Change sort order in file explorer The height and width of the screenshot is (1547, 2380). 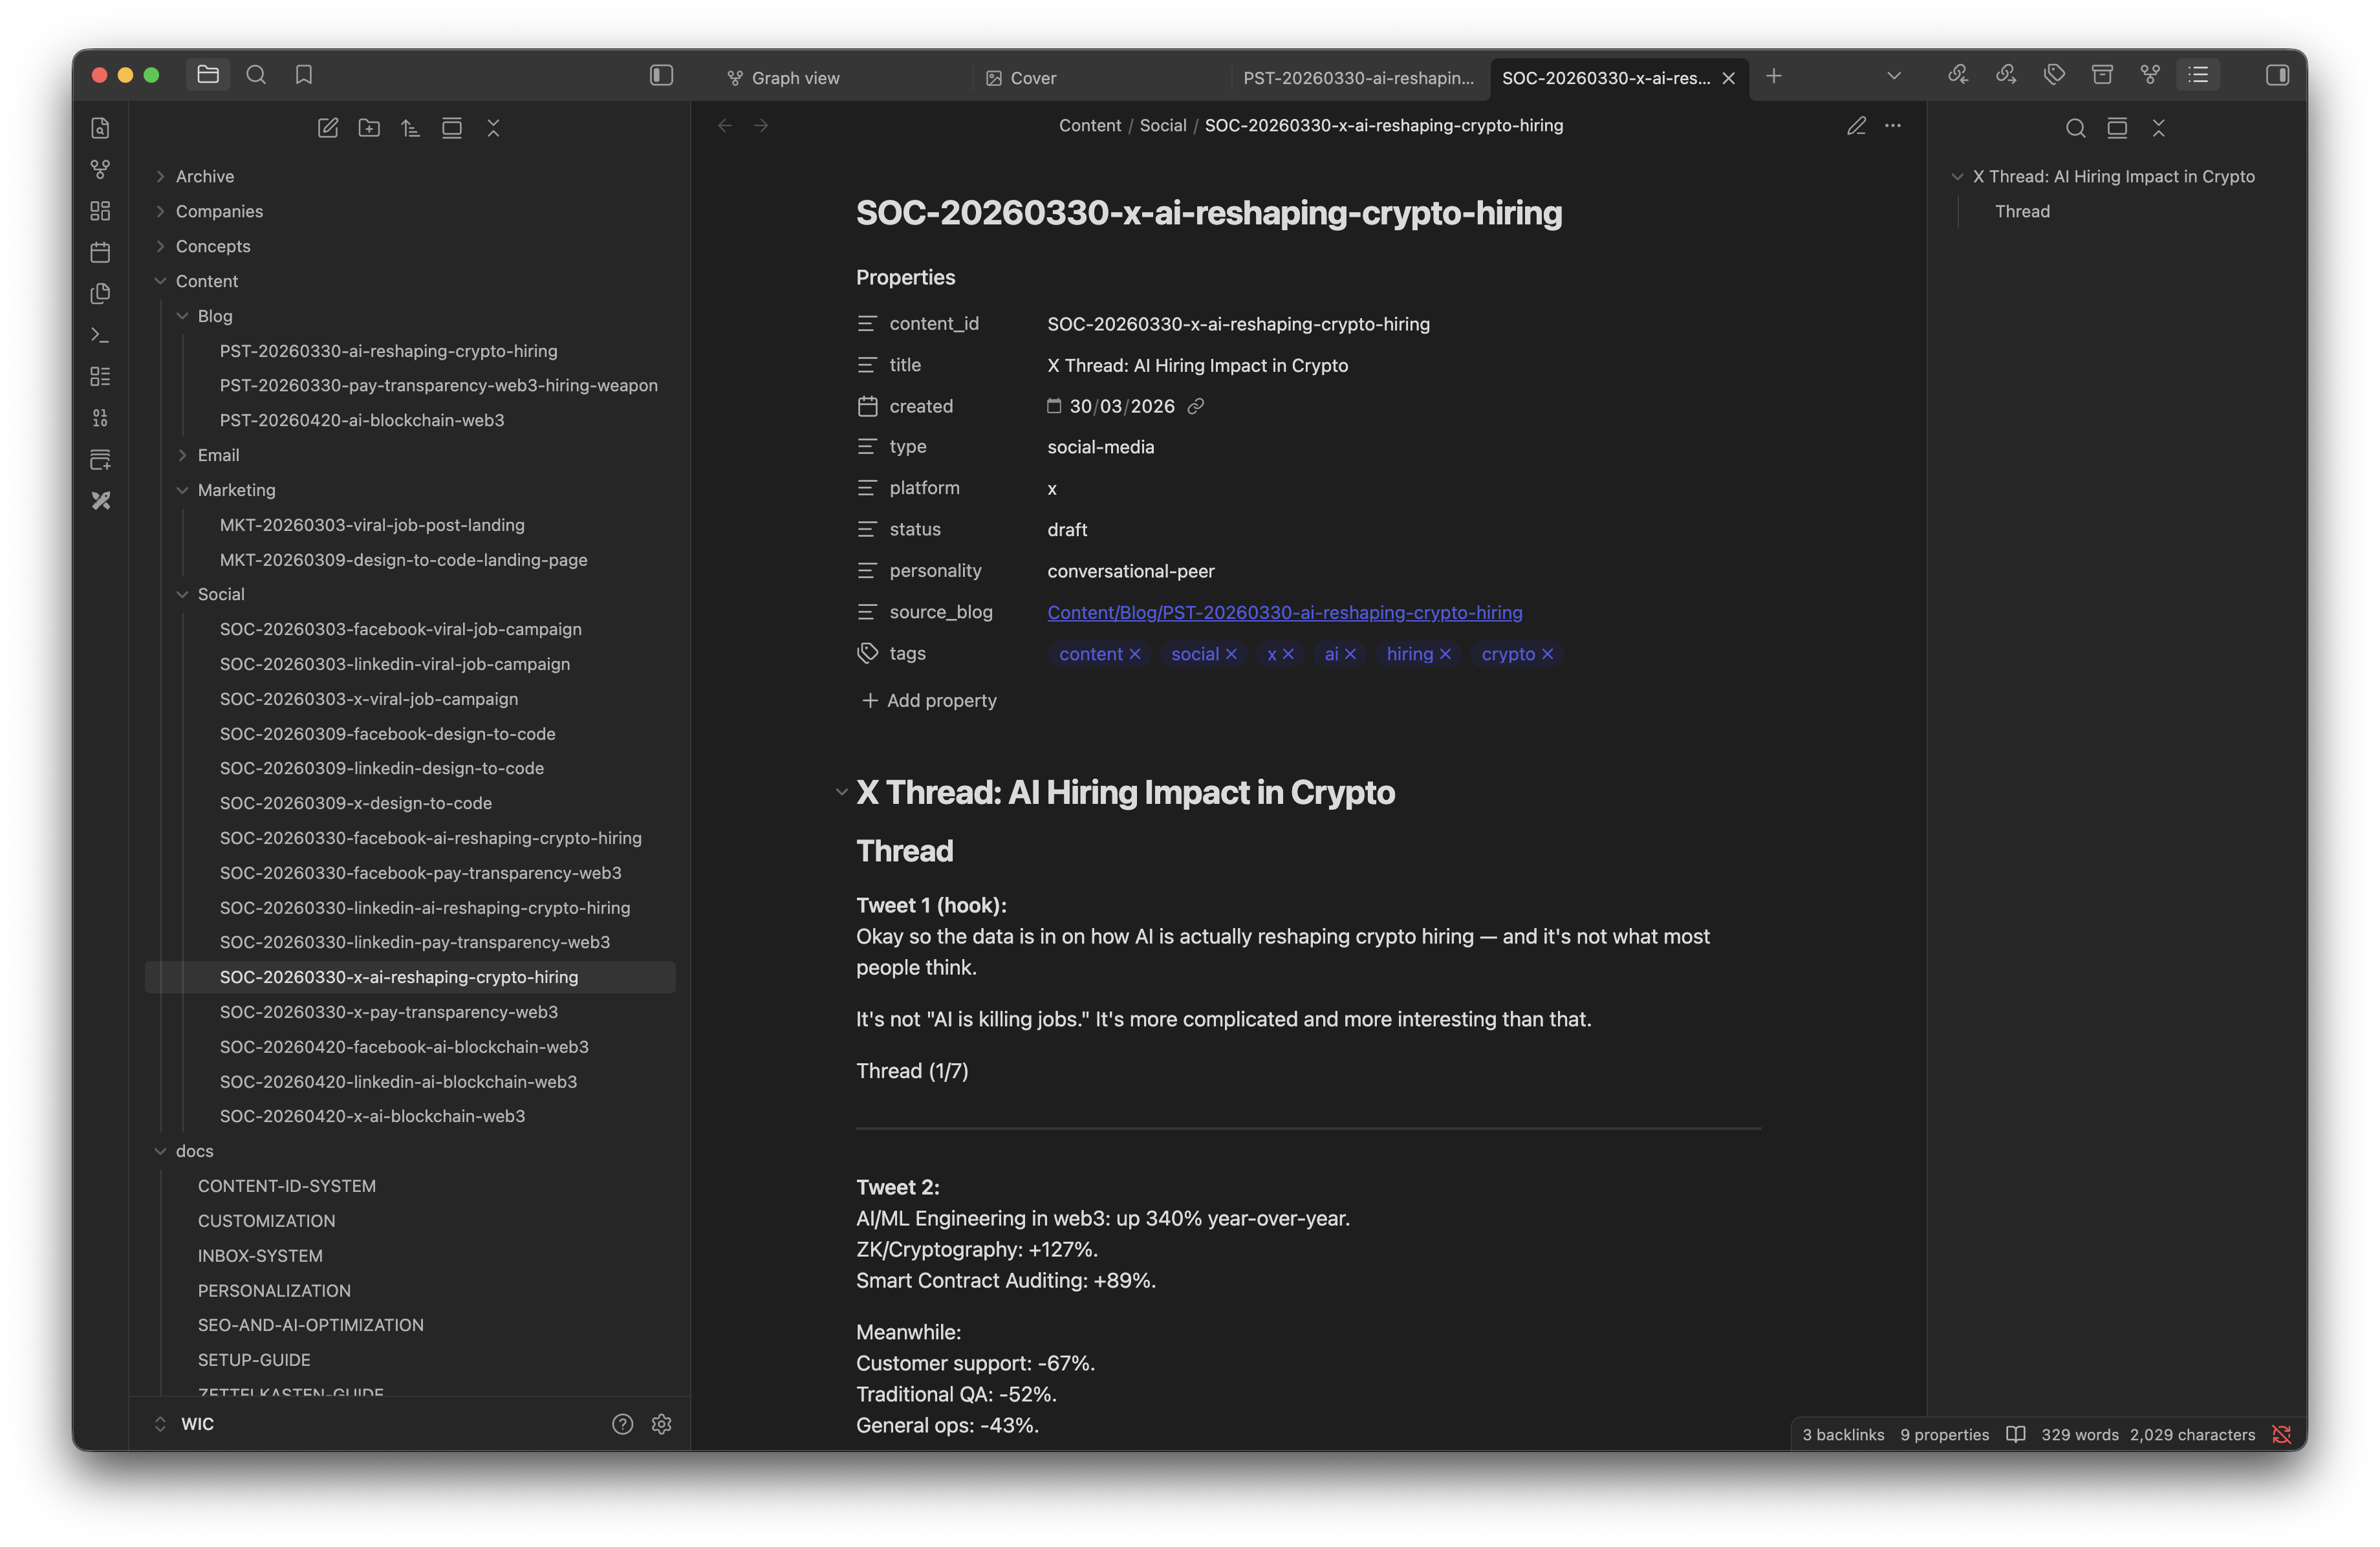pyautogui.click(x=410, y=128)
